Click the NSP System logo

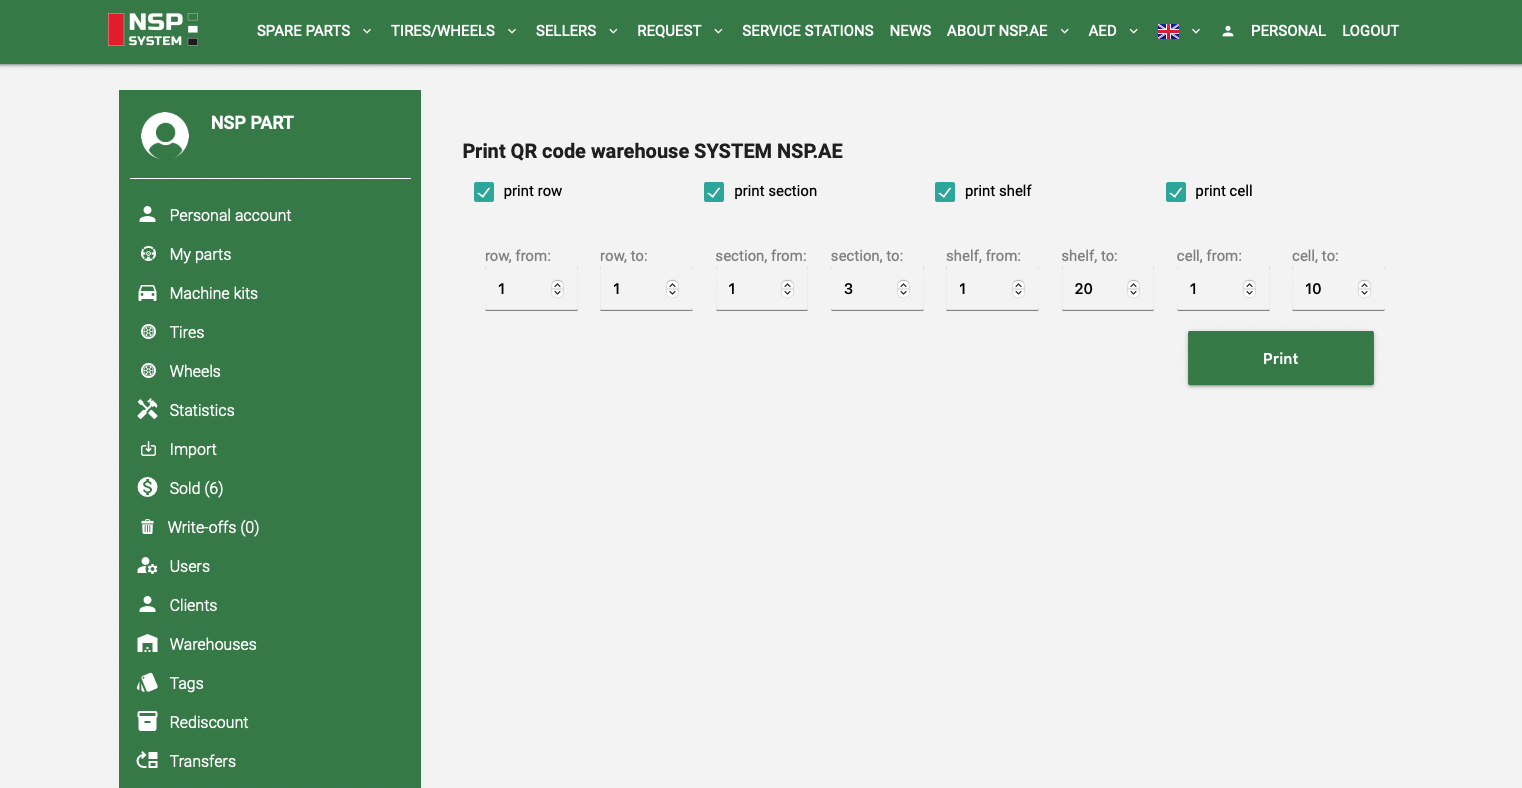point(153,30)
